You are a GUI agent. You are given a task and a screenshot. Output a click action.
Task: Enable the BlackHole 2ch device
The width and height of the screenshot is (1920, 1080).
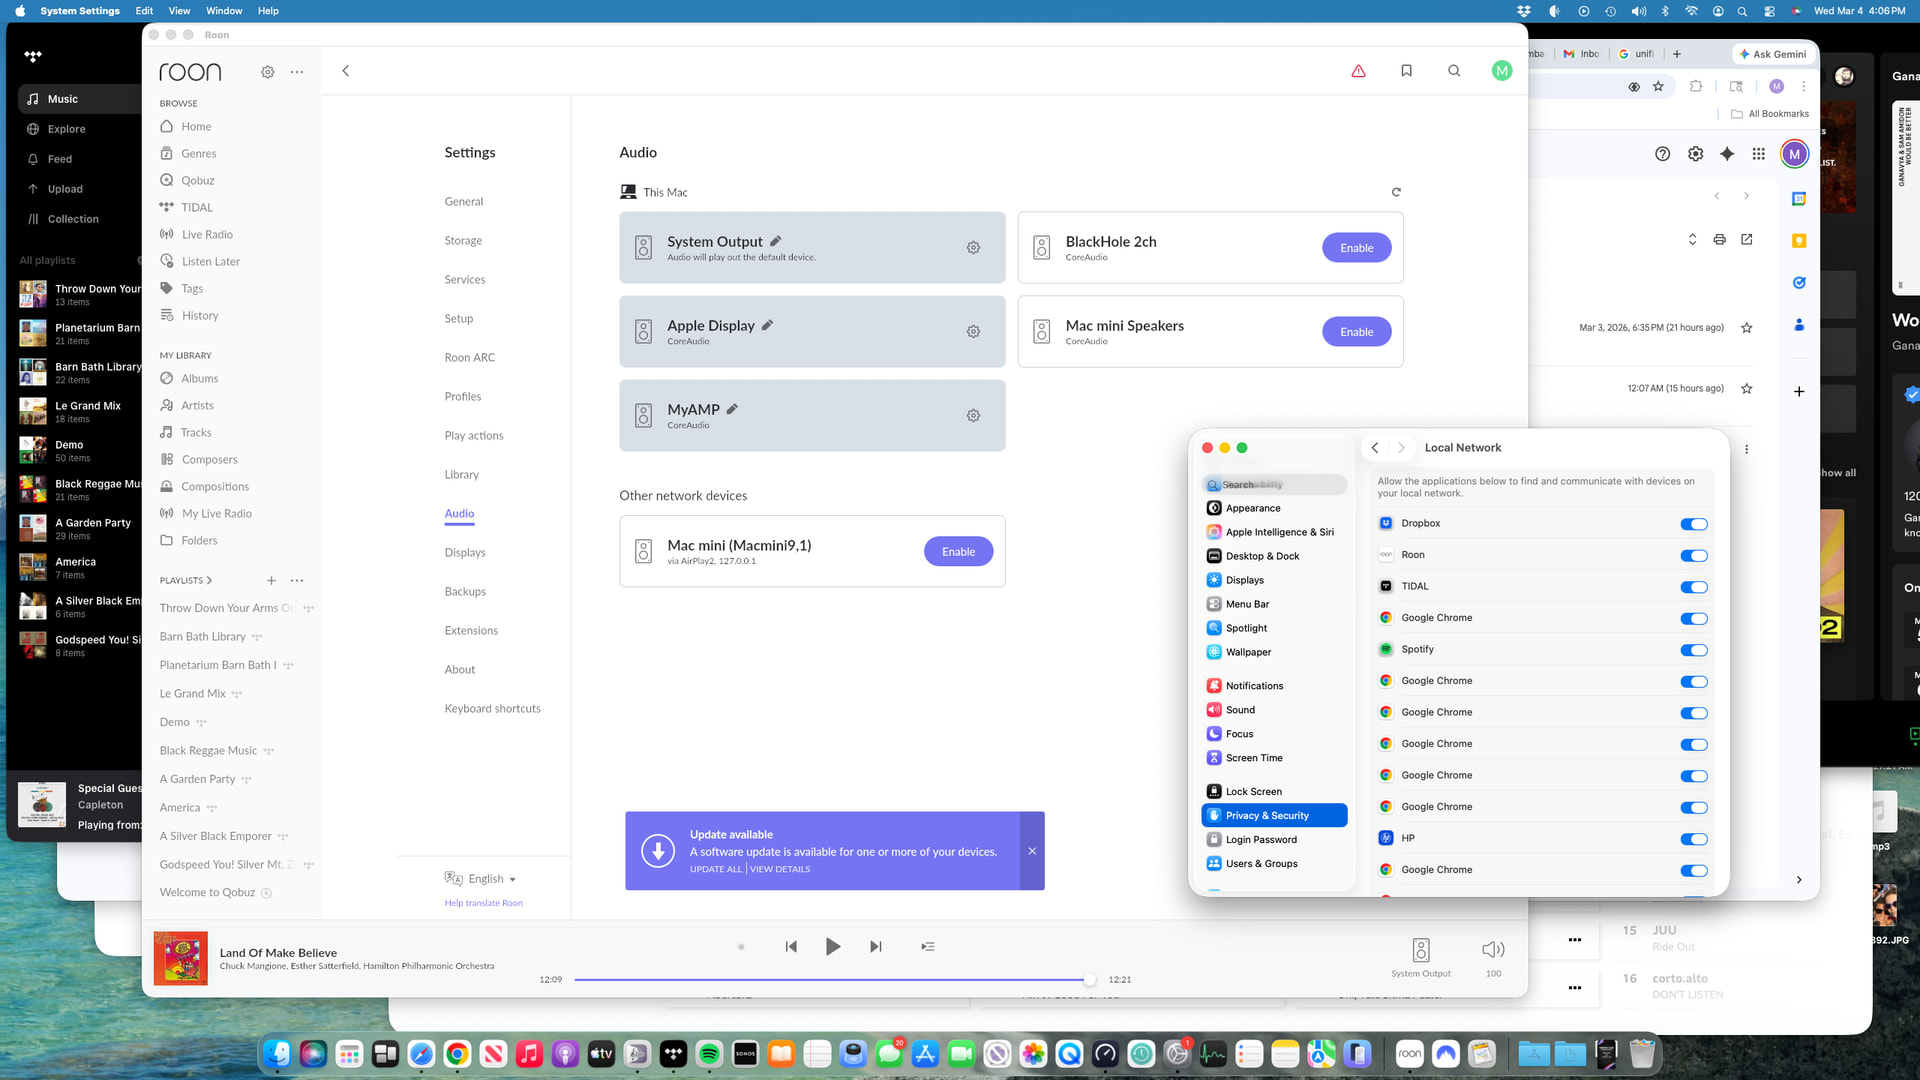tap(1356, 248)
